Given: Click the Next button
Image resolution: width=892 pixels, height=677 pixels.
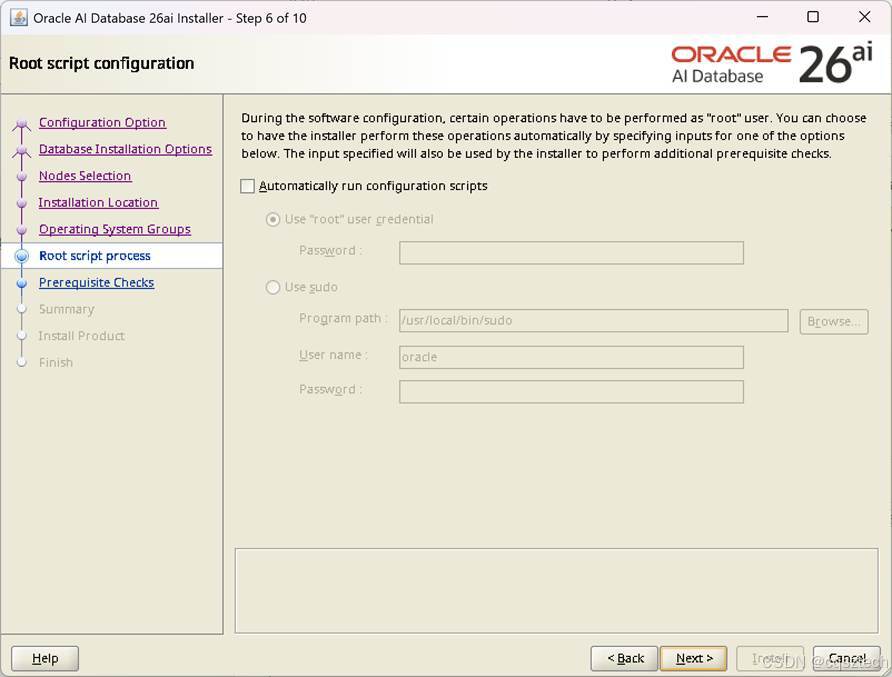Looking at the screenshot, I should [693, 659].
